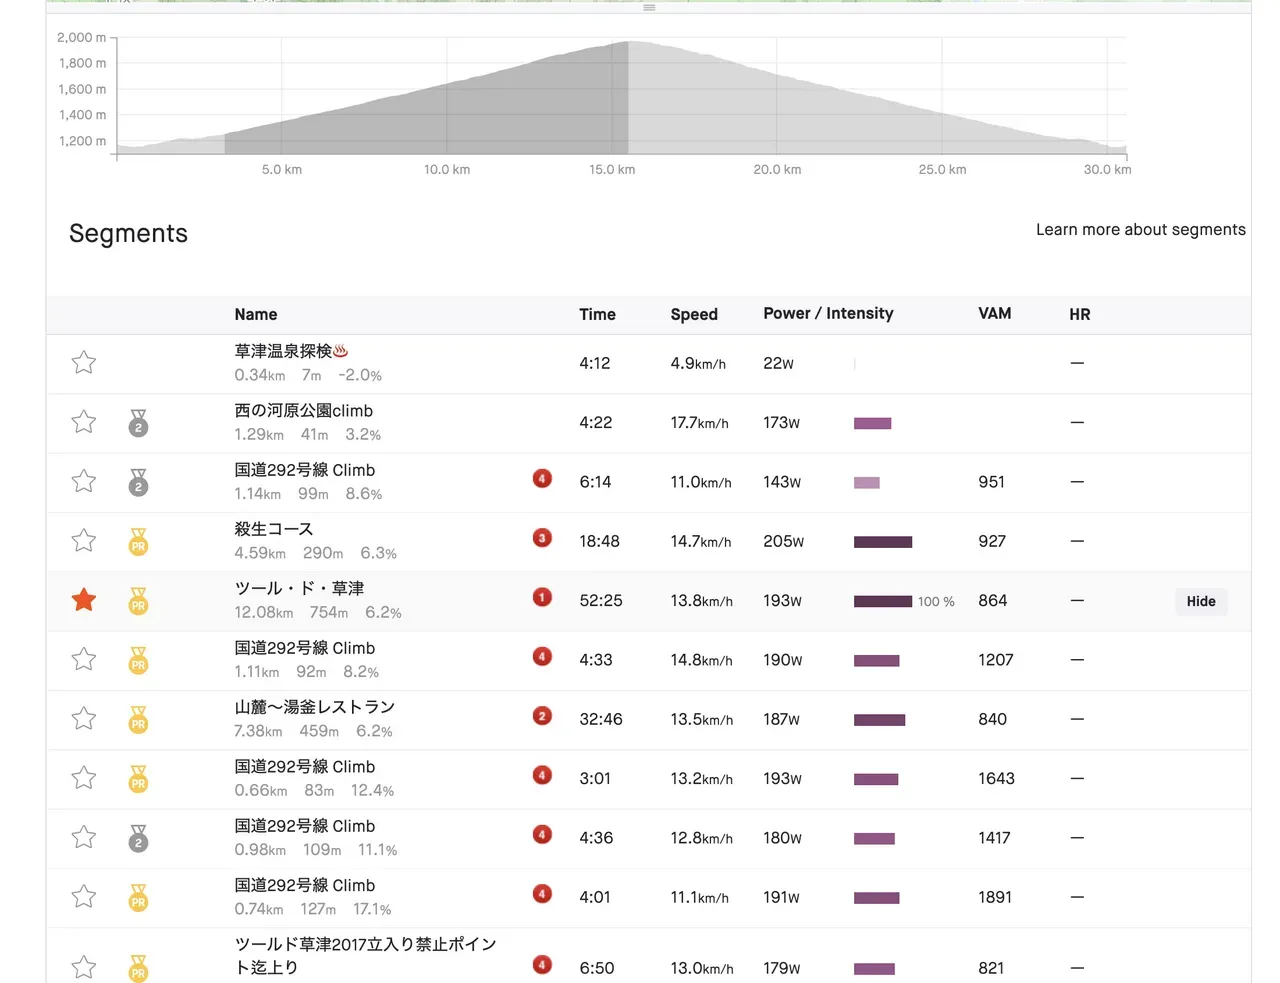The image size is (1280, 983).
Task: Click second-place medal for 西の河原公園climb
Action: pyautogui.click(x=138, y=424)
